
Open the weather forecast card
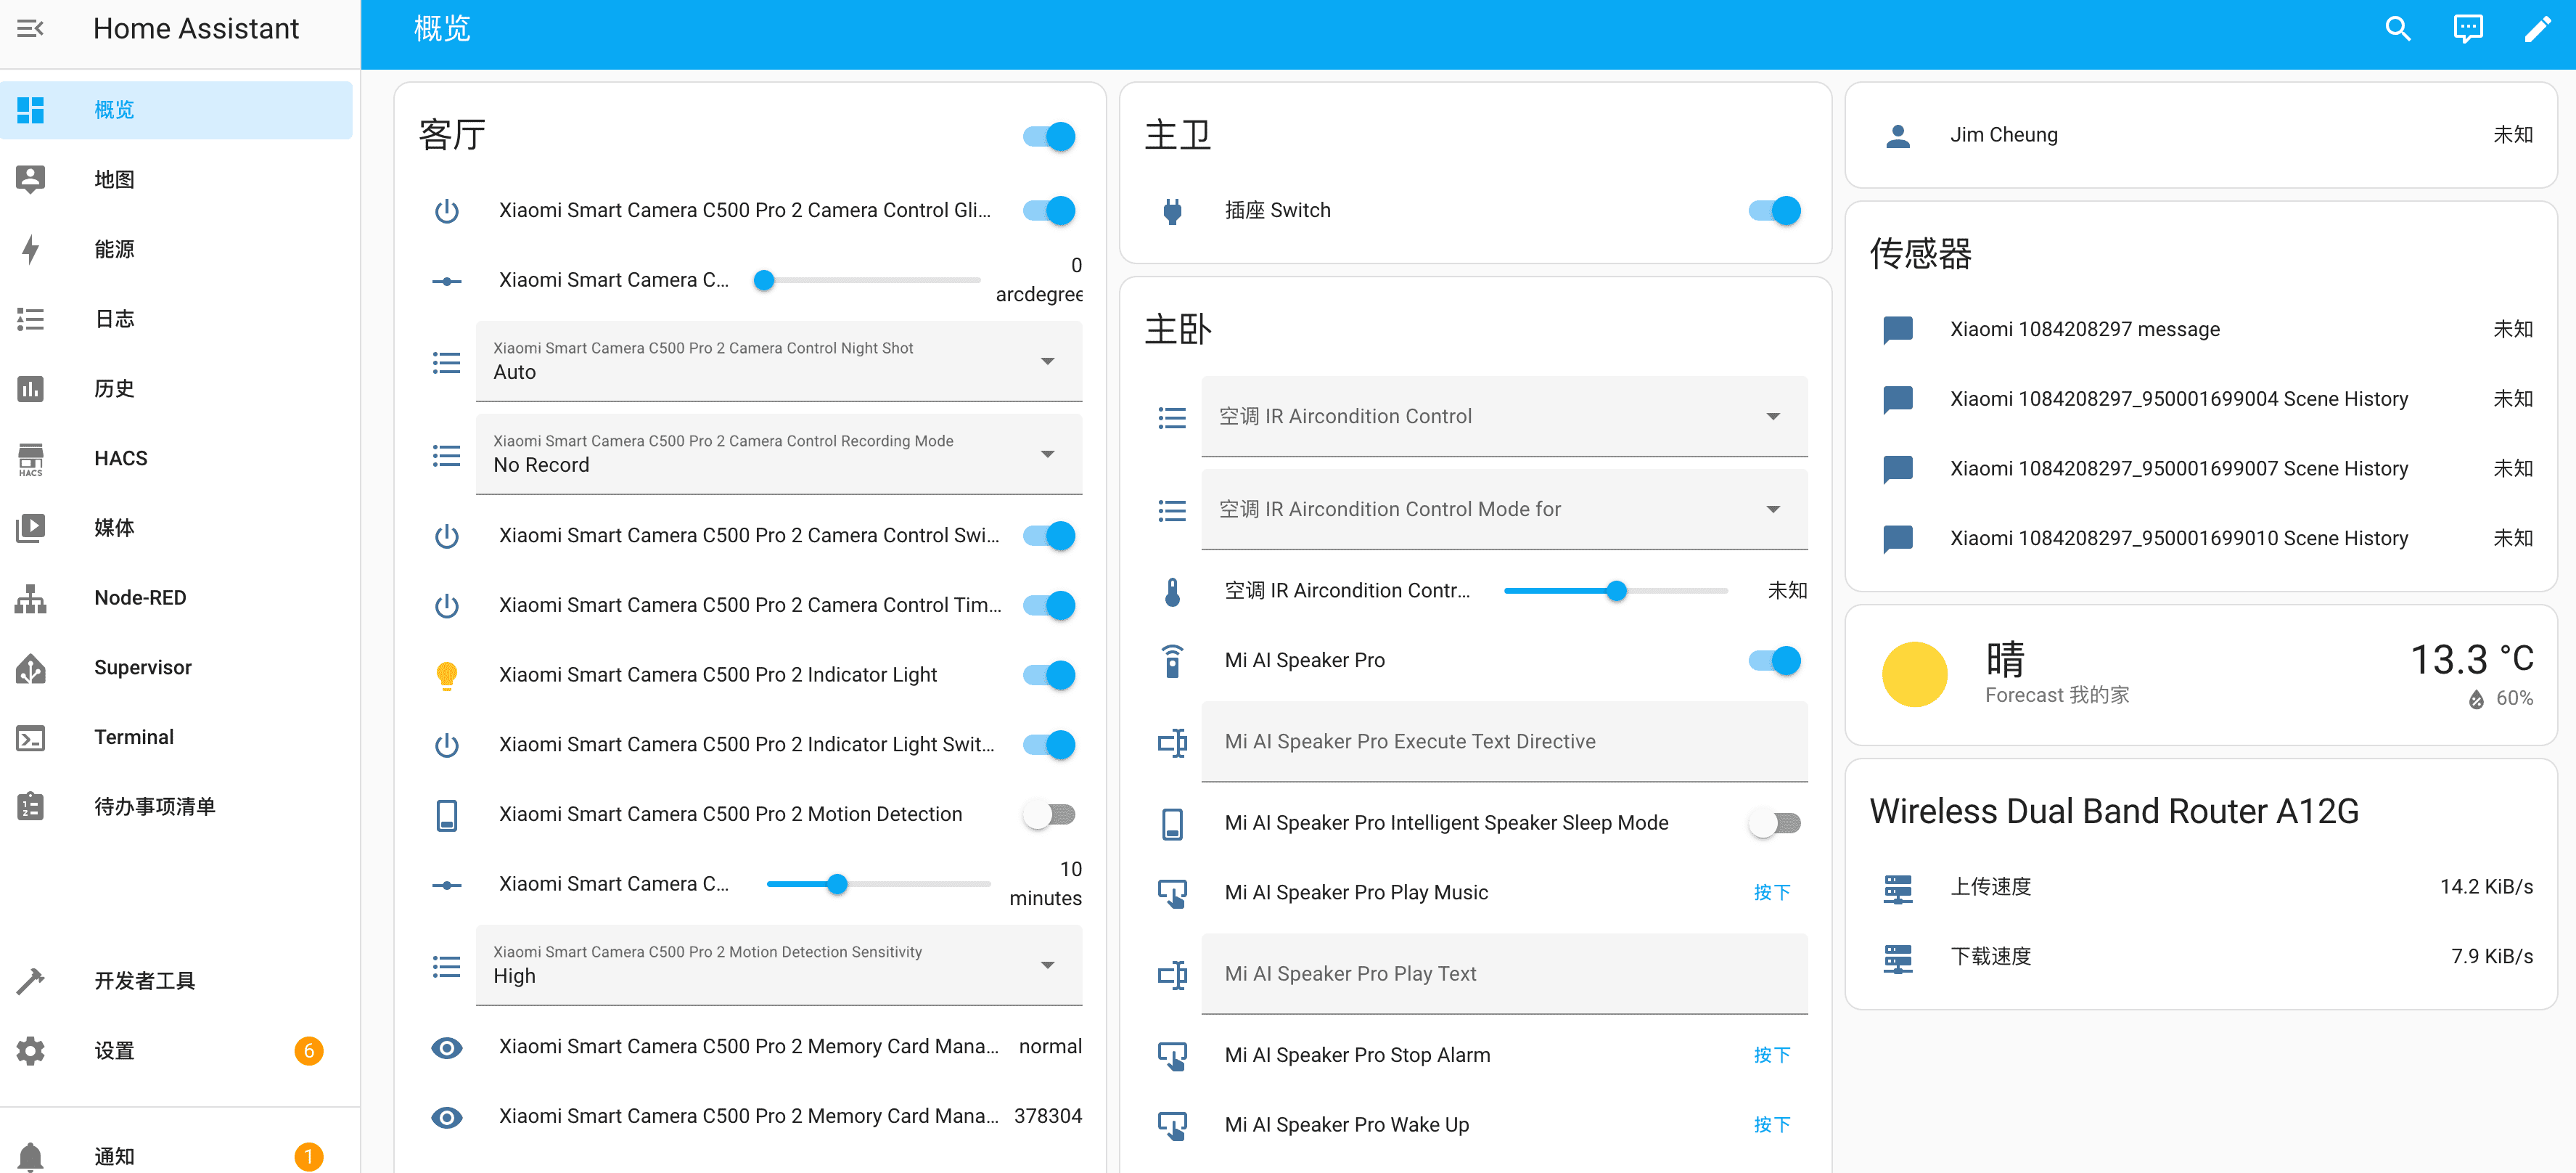[x=2201, y=675]
